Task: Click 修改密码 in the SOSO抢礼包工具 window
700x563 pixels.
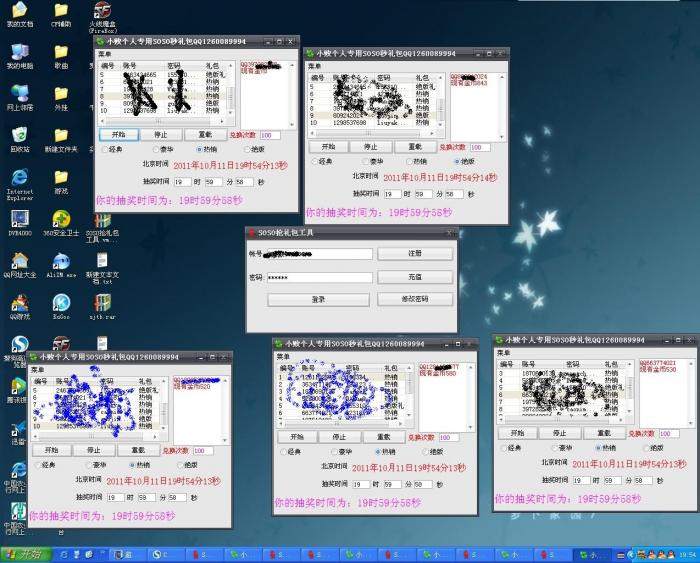Action: coord(415,299)
